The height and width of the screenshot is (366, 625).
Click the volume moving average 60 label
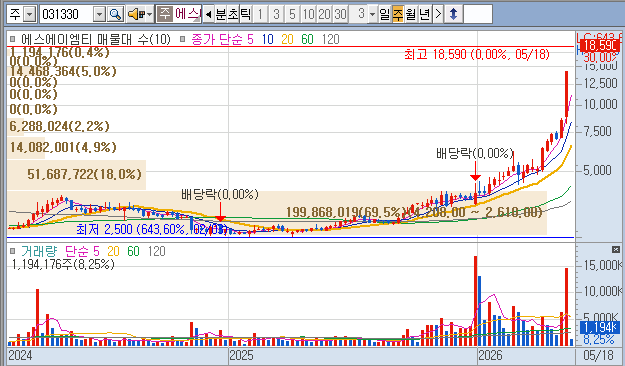[133, 251]
